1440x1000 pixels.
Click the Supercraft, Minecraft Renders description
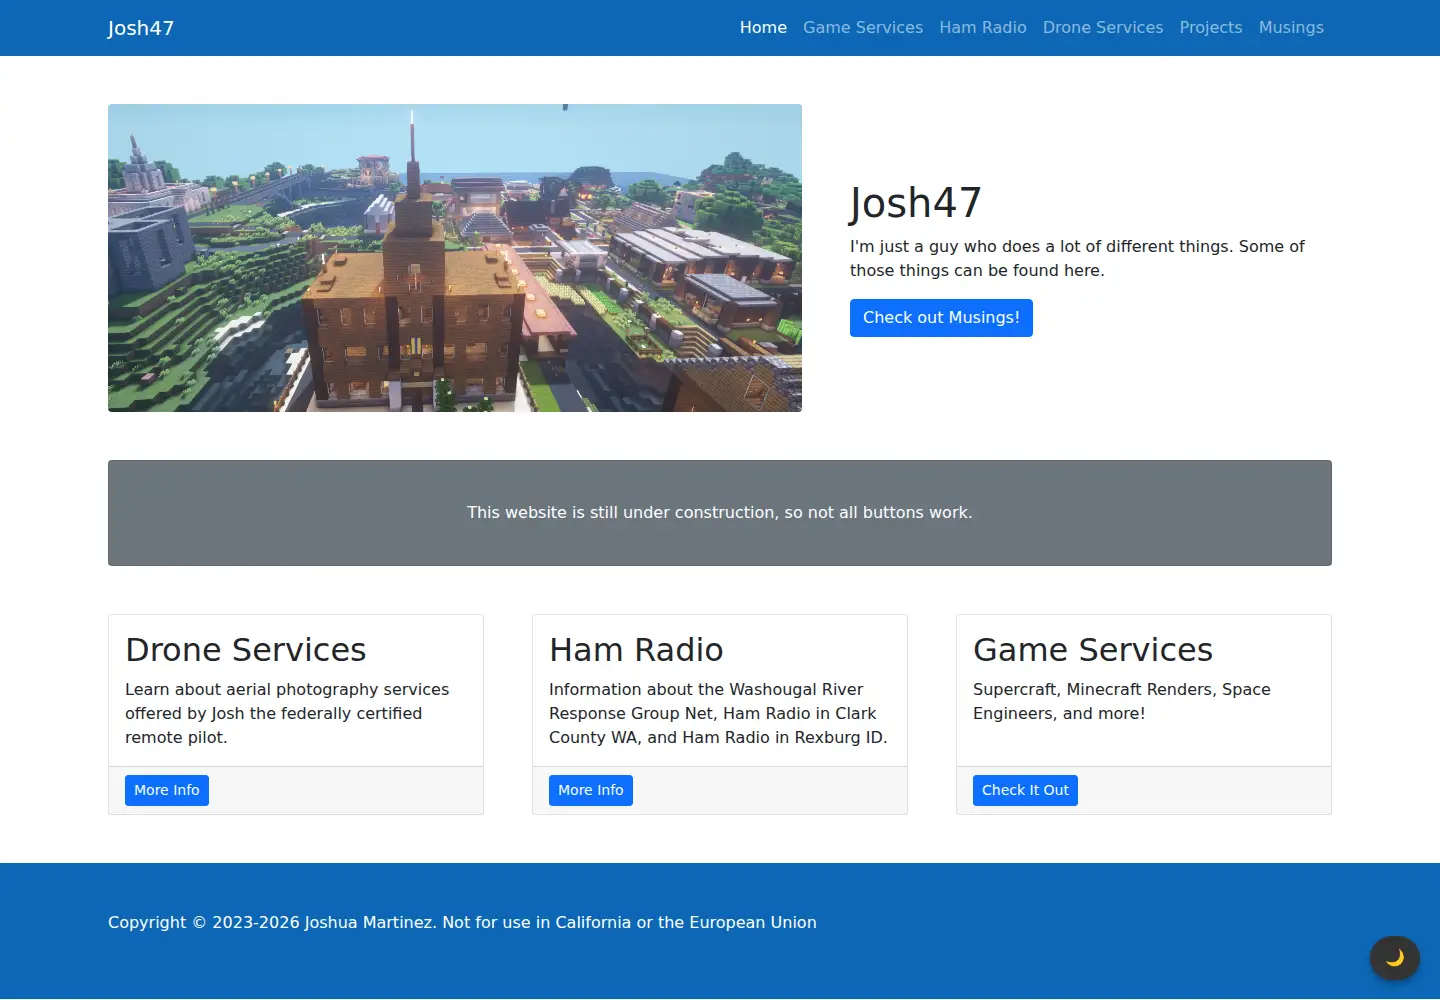(x=1122, y=701)
